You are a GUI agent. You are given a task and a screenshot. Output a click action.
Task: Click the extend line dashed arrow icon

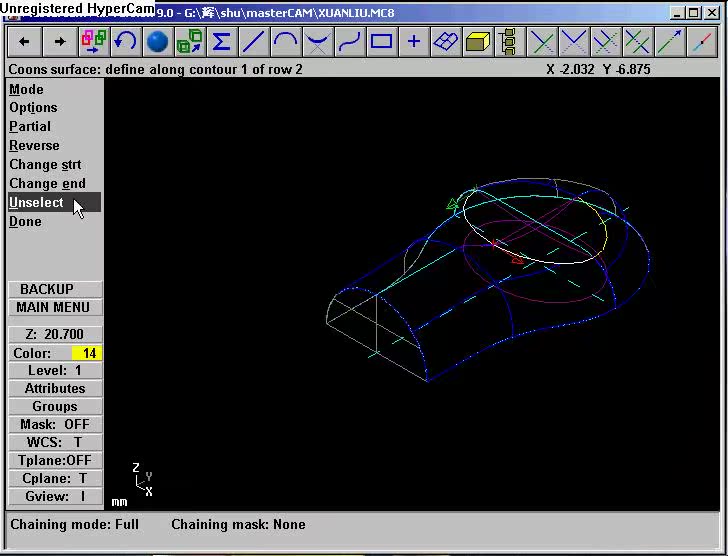pos(670,42)
